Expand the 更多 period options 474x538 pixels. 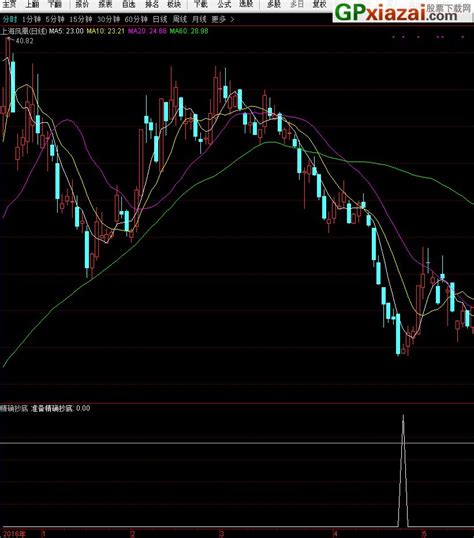click(222, 19)
